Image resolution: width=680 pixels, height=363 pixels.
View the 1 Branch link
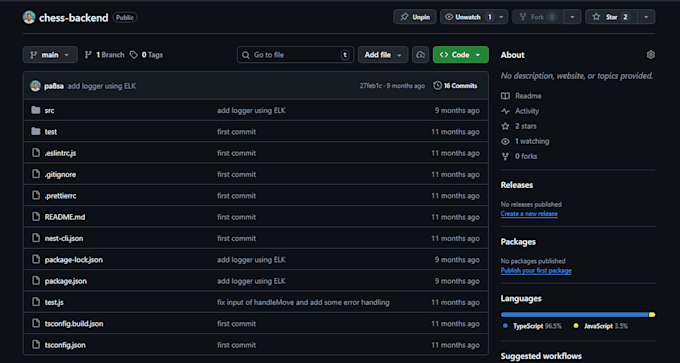click(104, 55)
